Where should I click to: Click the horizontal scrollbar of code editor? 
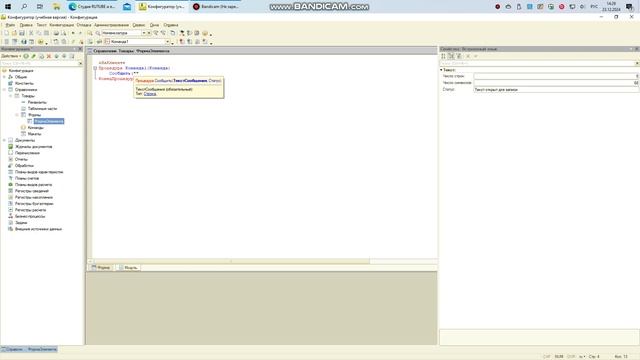(x=231, y=261)
